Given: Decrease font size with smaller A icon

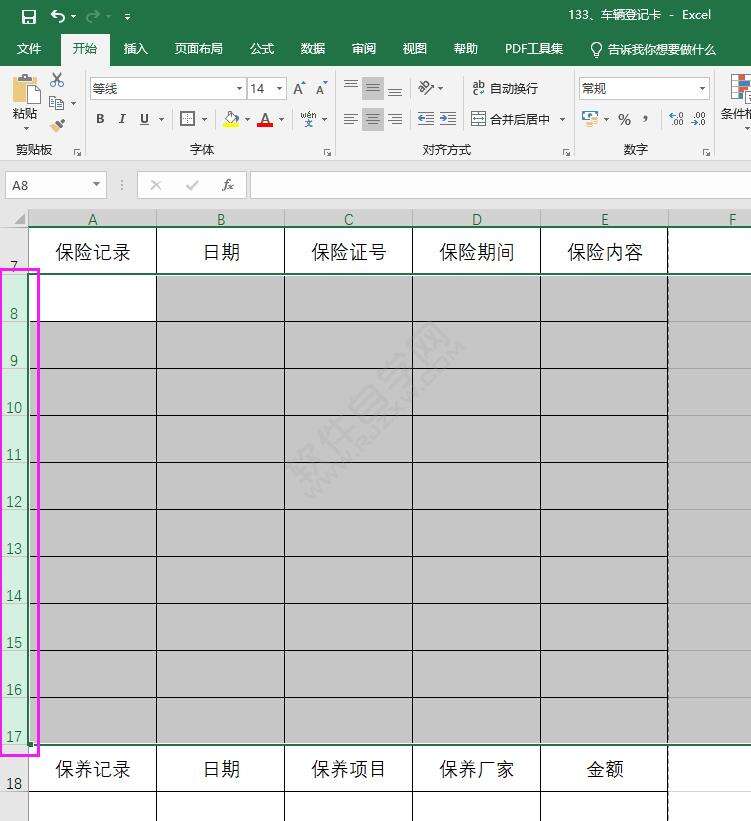Looking at the screenshot, I should (321, 88).
